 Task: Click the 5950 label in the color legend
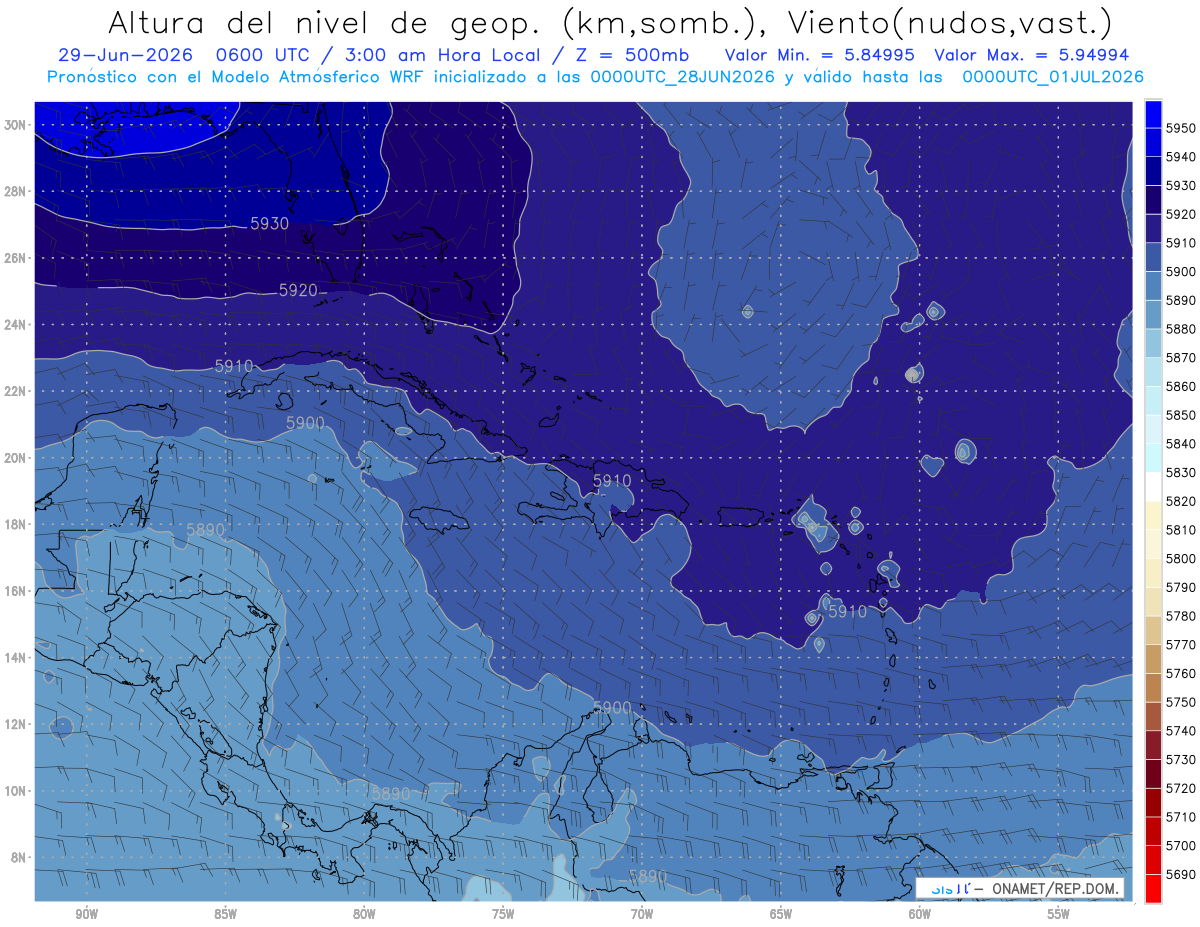pyautogui.click(x=1181, y=128)
